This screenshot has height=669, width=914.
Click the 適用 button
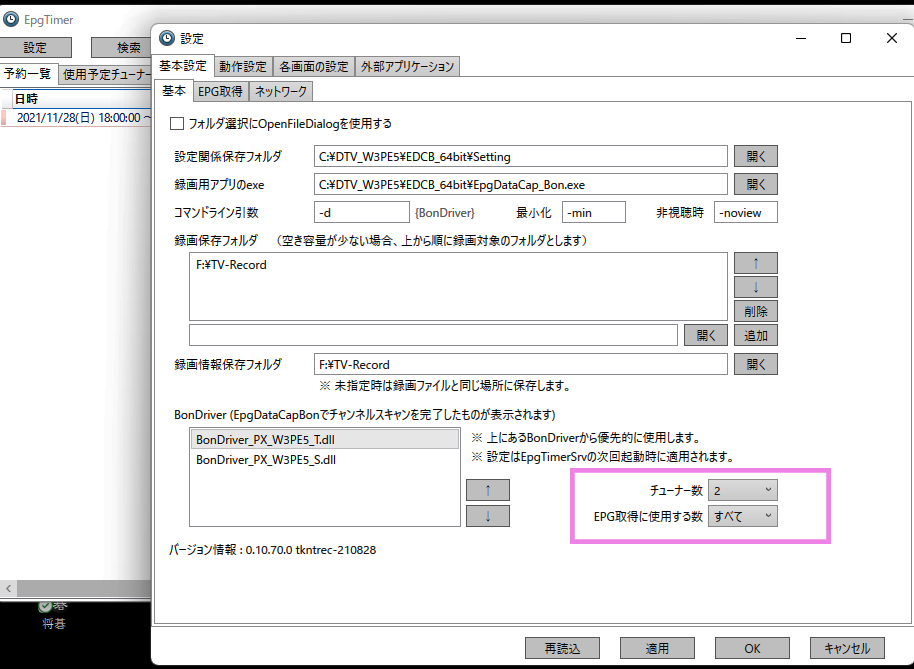click(x=657, y=648)
